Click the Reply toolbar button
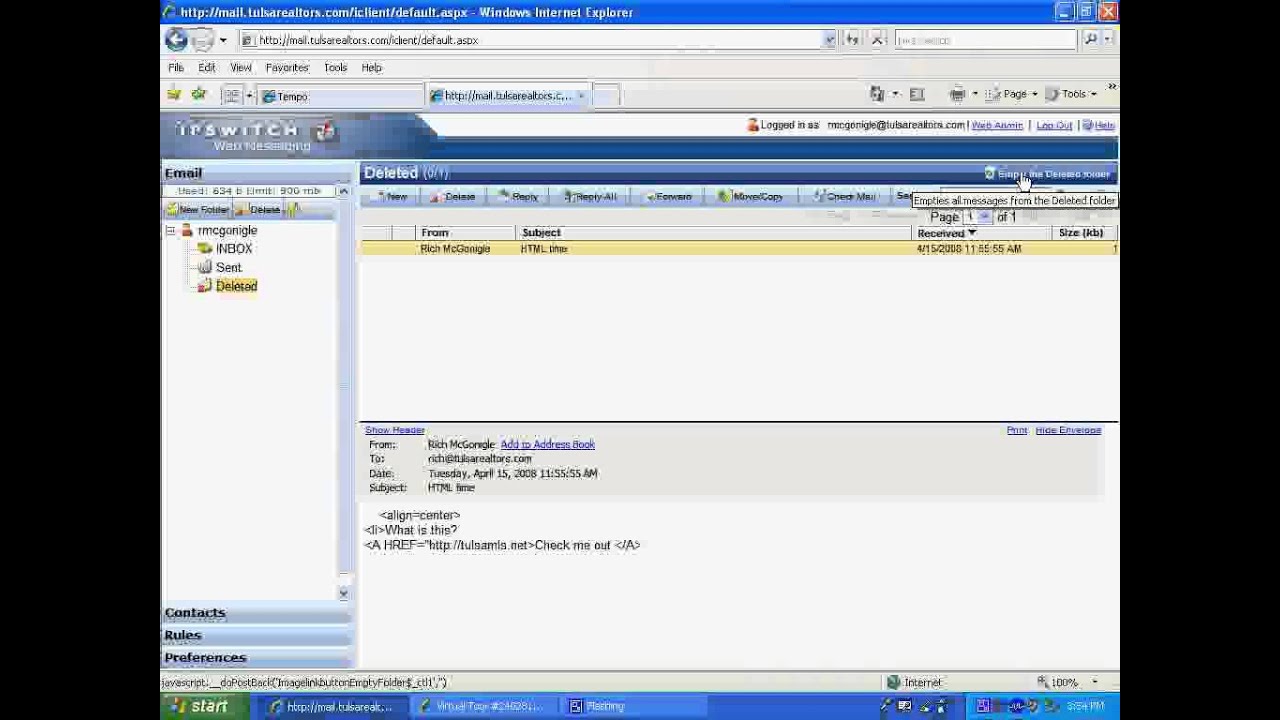The height and width of the screenshot is (720, 1280). point(519,196)
